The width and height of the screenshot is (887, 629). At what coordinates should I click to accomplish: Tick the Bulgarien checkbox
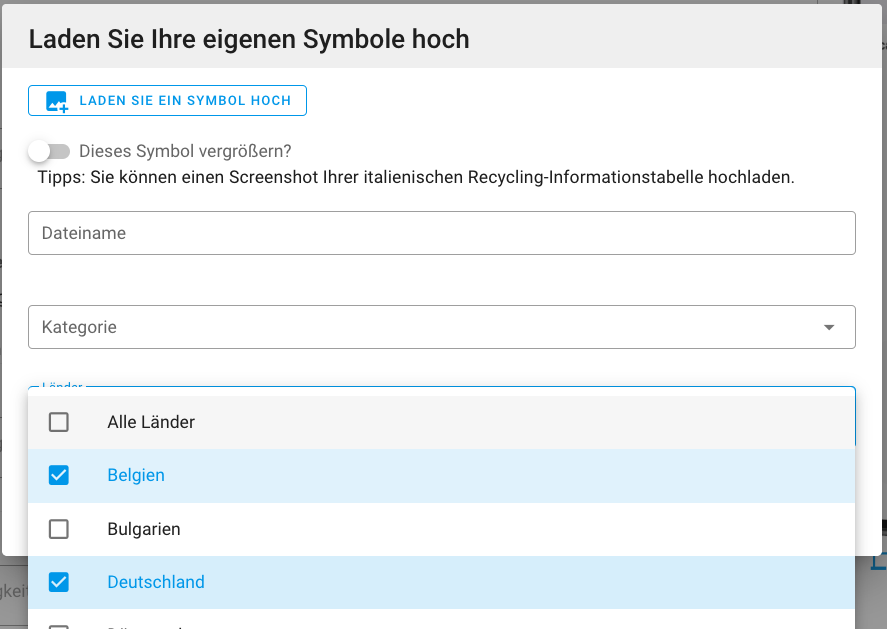[x=59, y=529]
